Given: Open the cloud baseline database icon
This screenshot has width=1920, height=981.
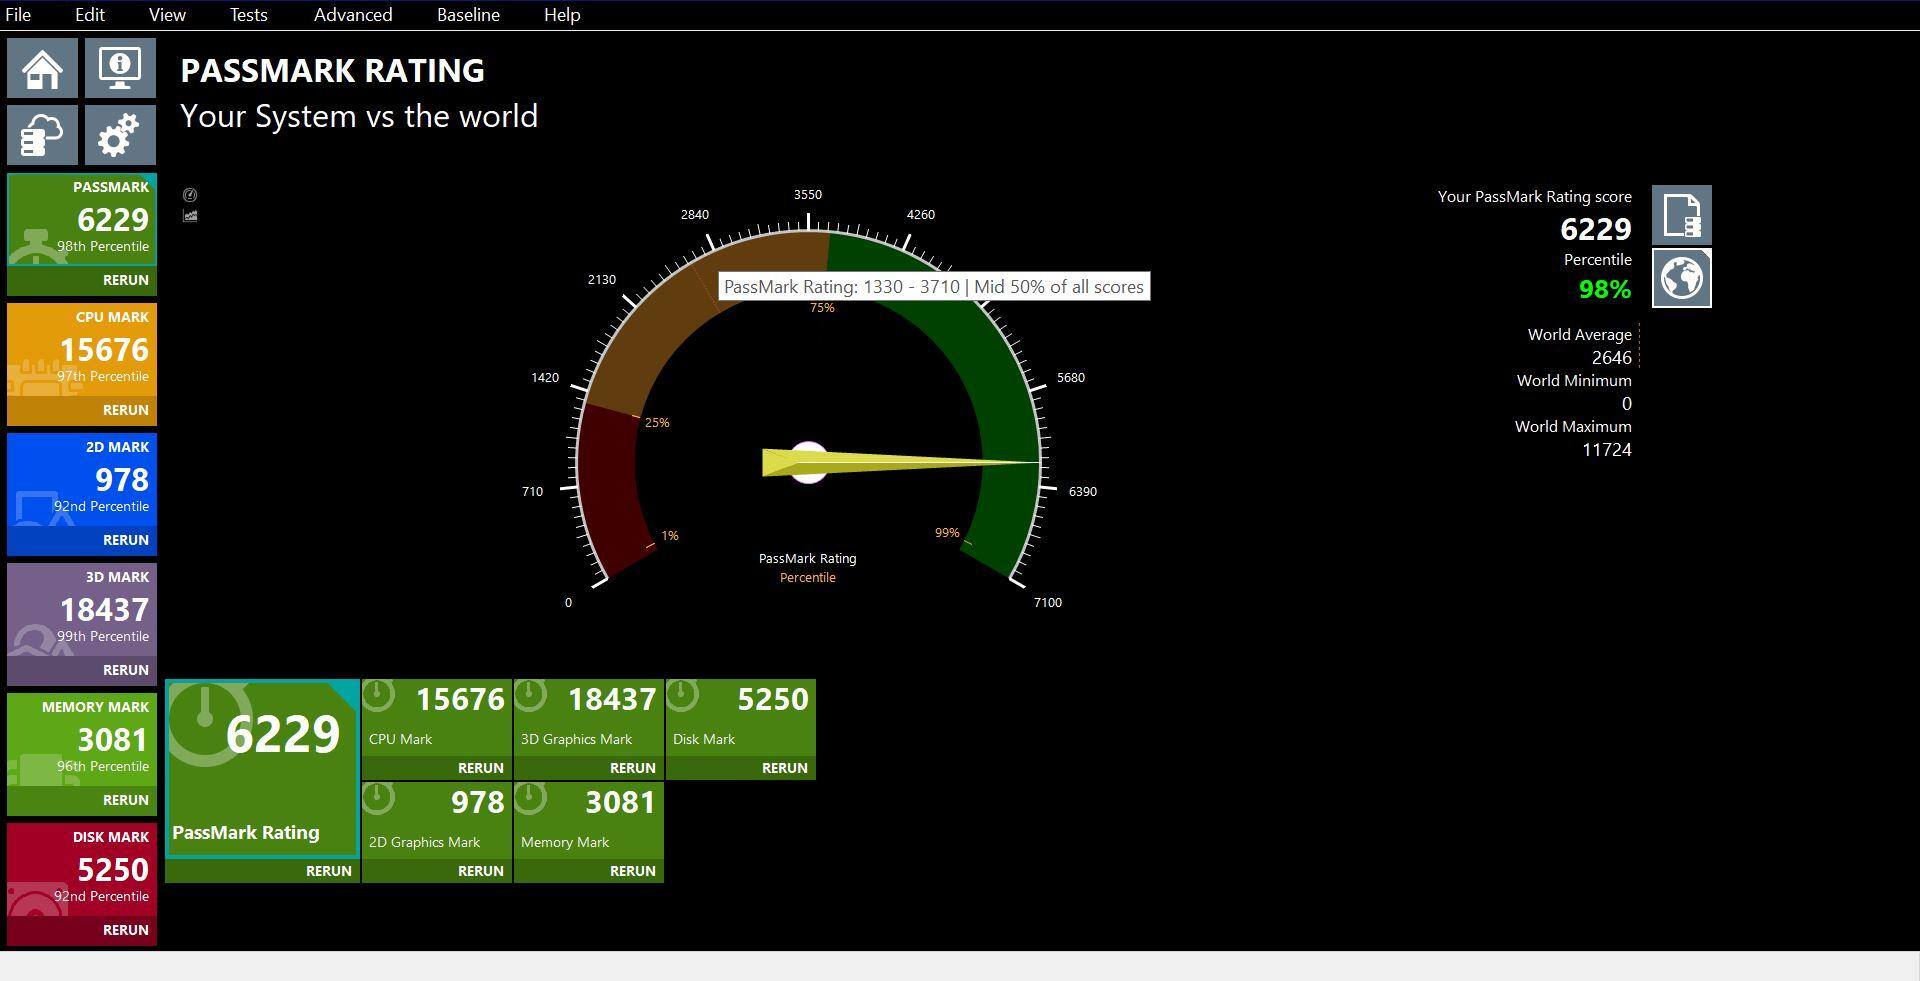Looking at the screenshot, I should coord(42,135).
